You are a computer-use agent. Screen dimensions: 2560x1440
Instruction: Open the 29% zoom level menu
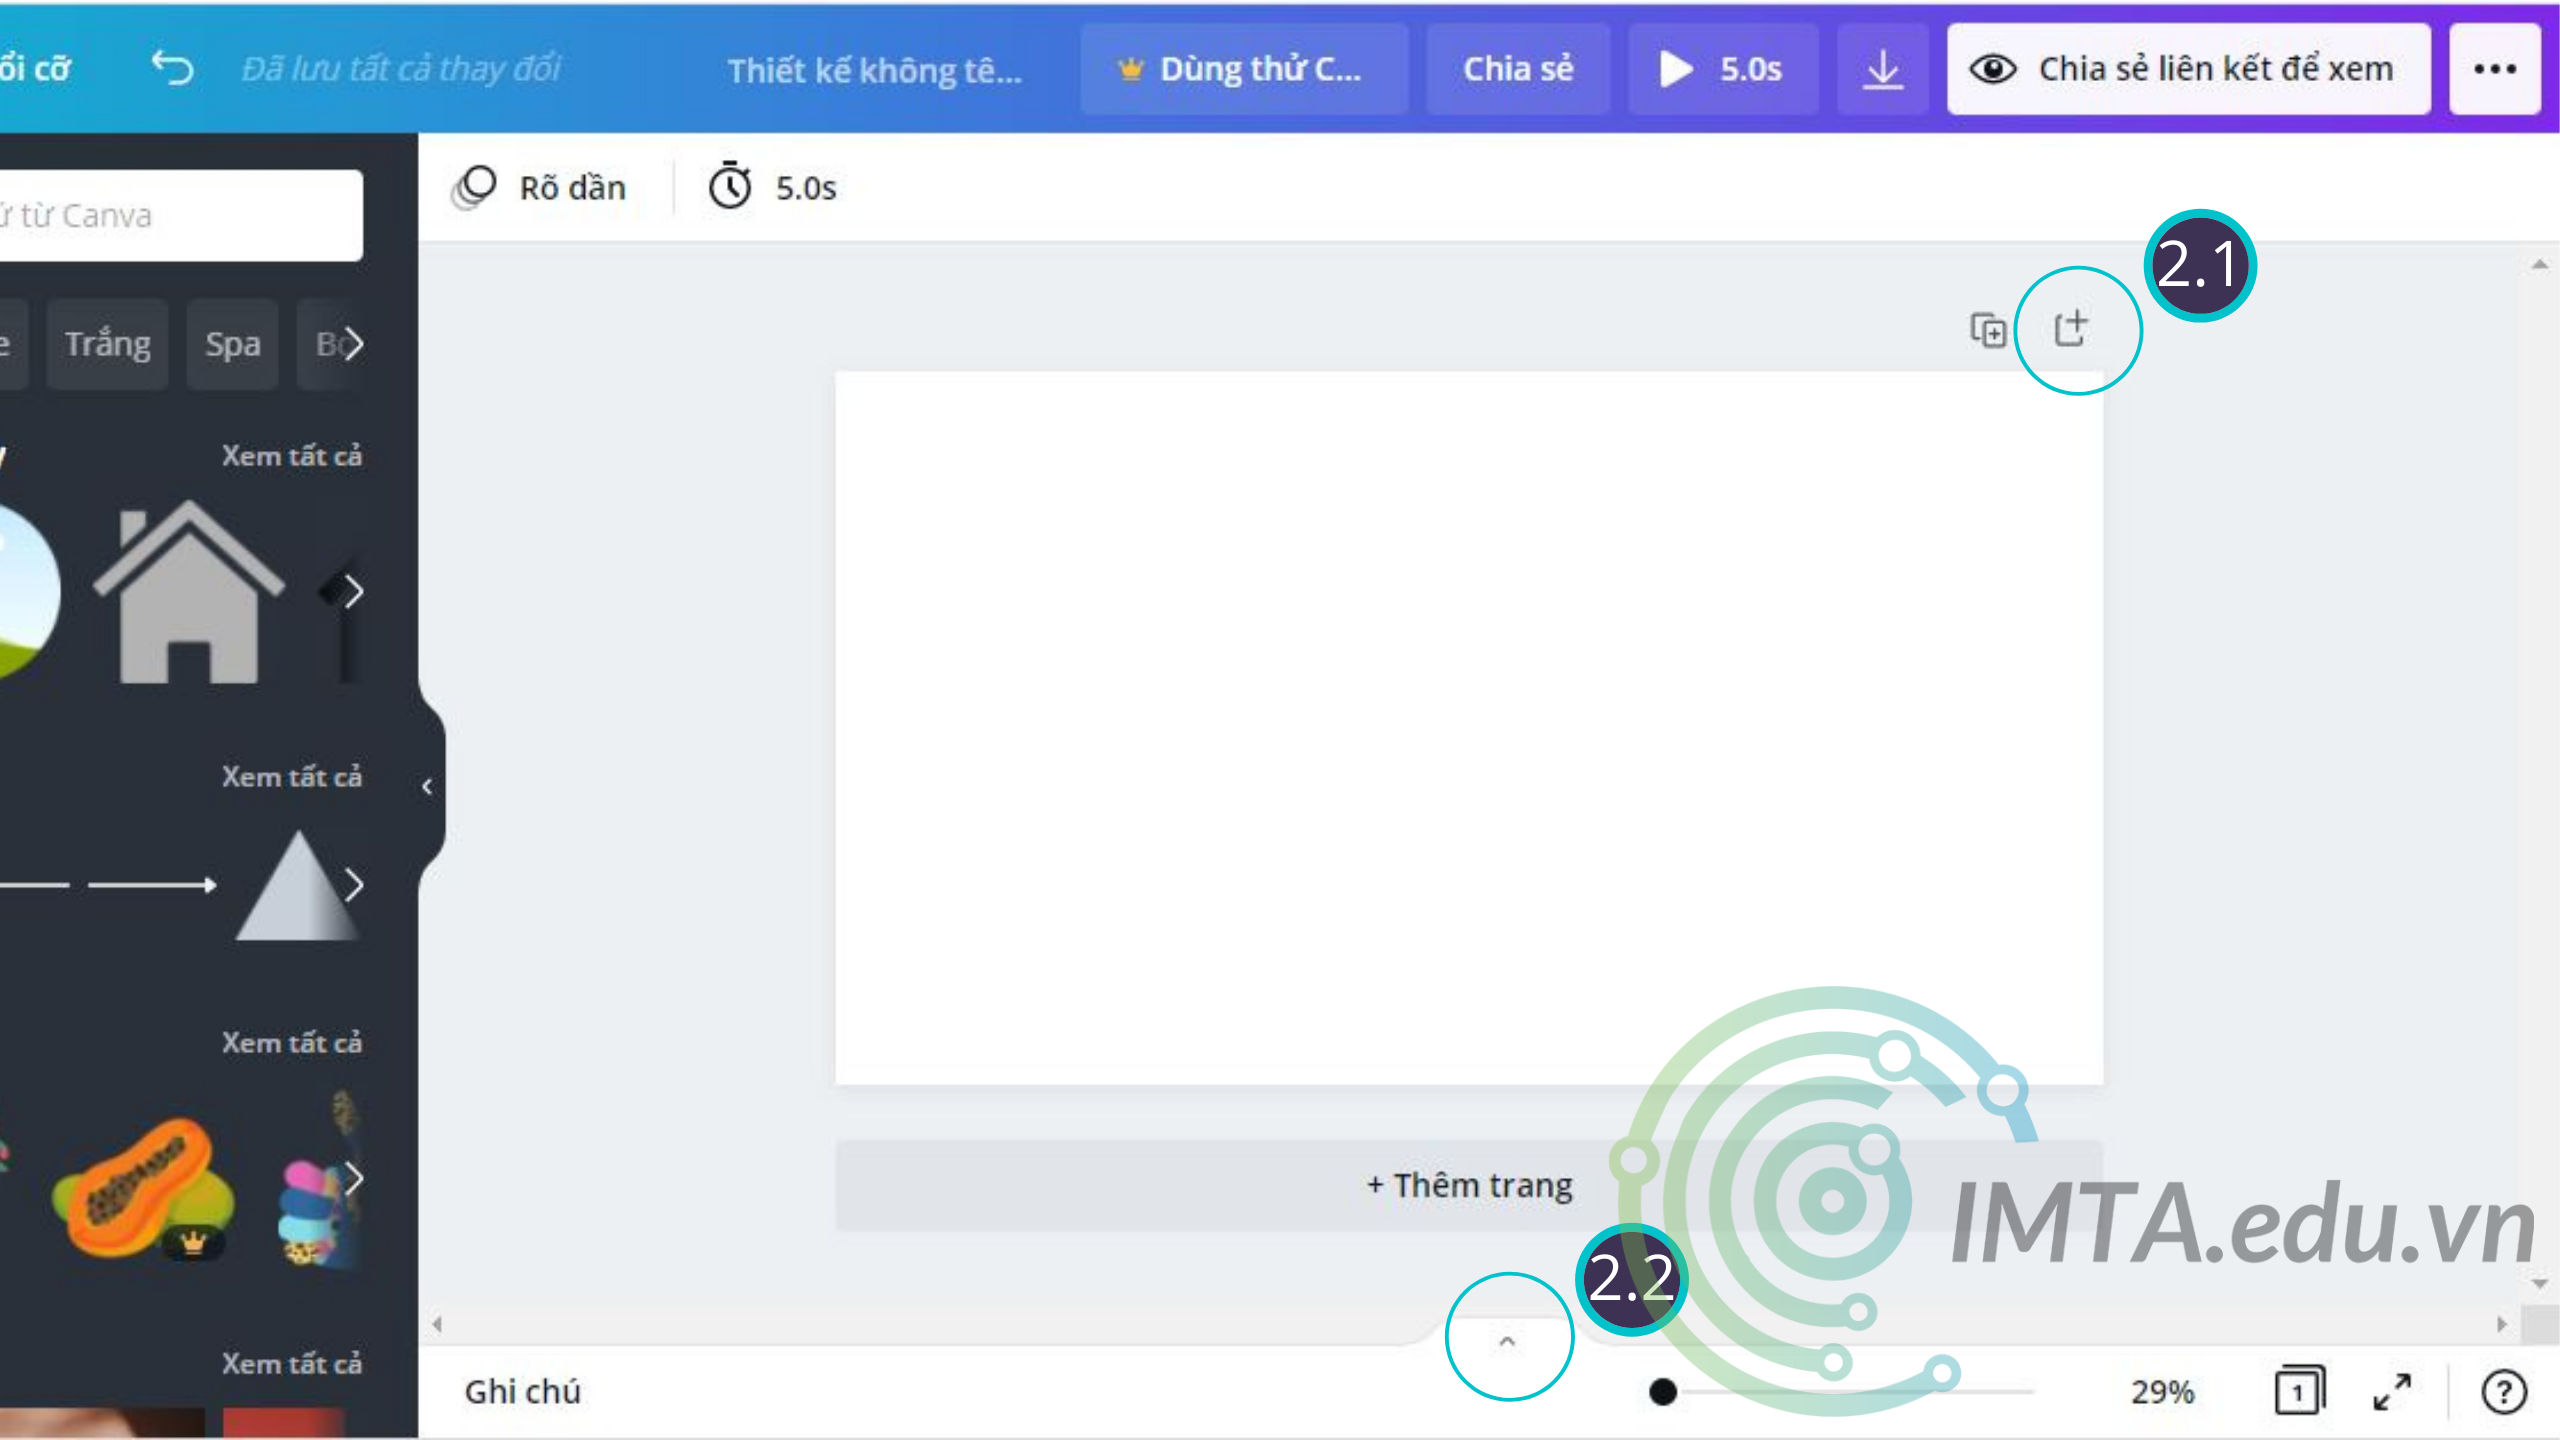click(2162, 1392)
